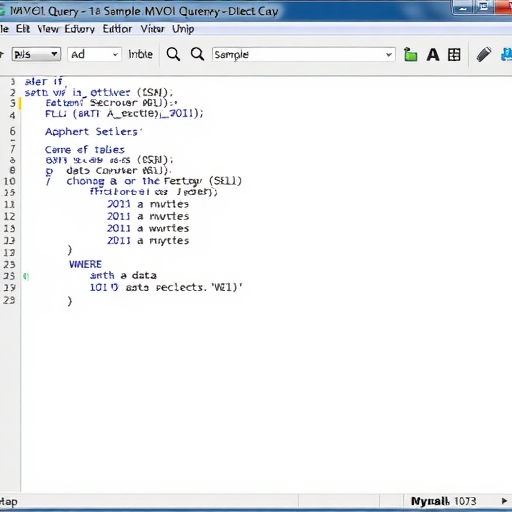
Task: Click the app icon in title bar
Action: tap(2, 11)
